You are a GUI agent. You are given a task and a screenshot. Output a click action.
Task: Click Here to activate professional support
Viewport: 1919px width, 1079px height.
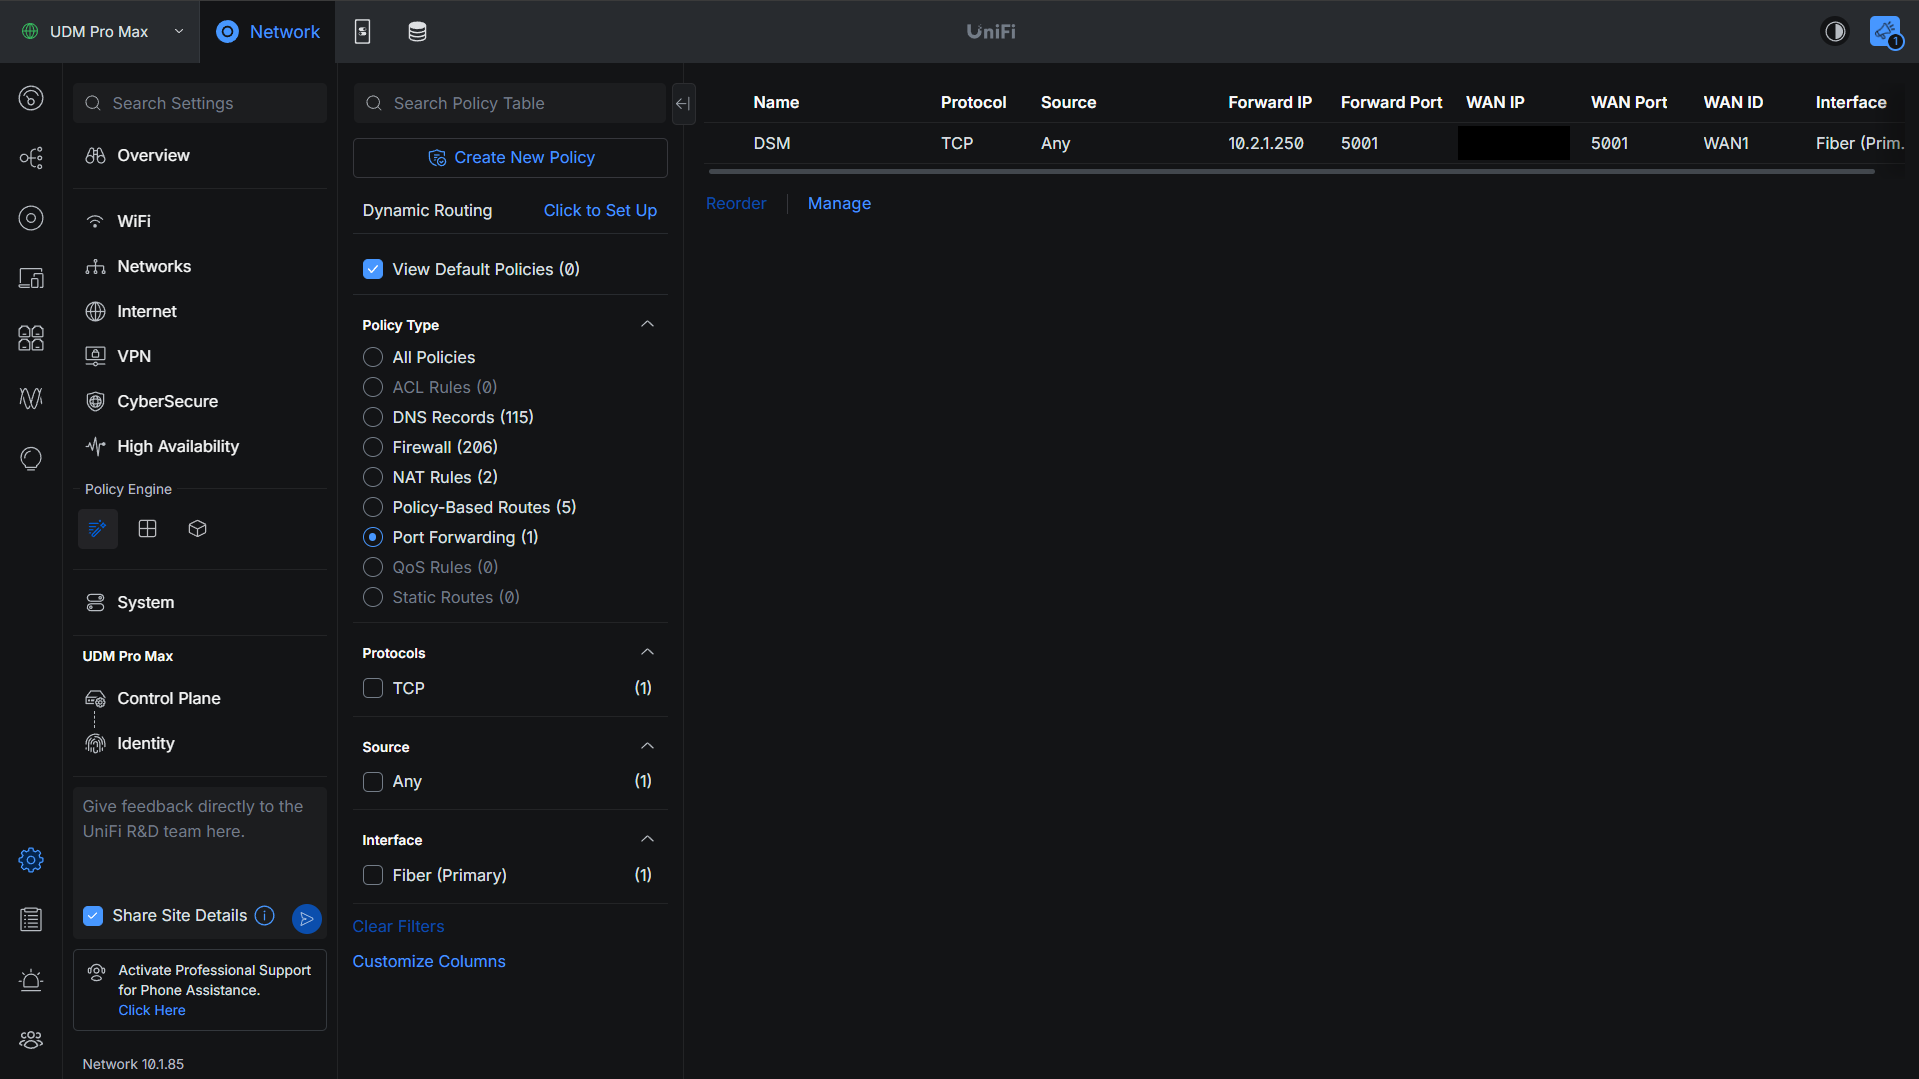pyautogui.click(x=152, y=1010)
